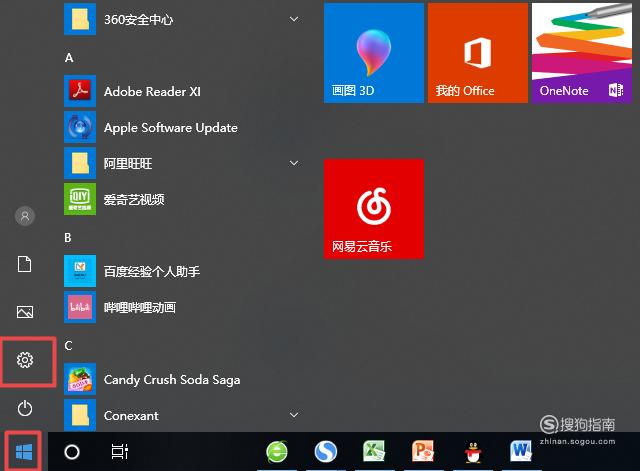Open QQ penguin icon on taskbar
640x471 pixels.
[473, 452]
